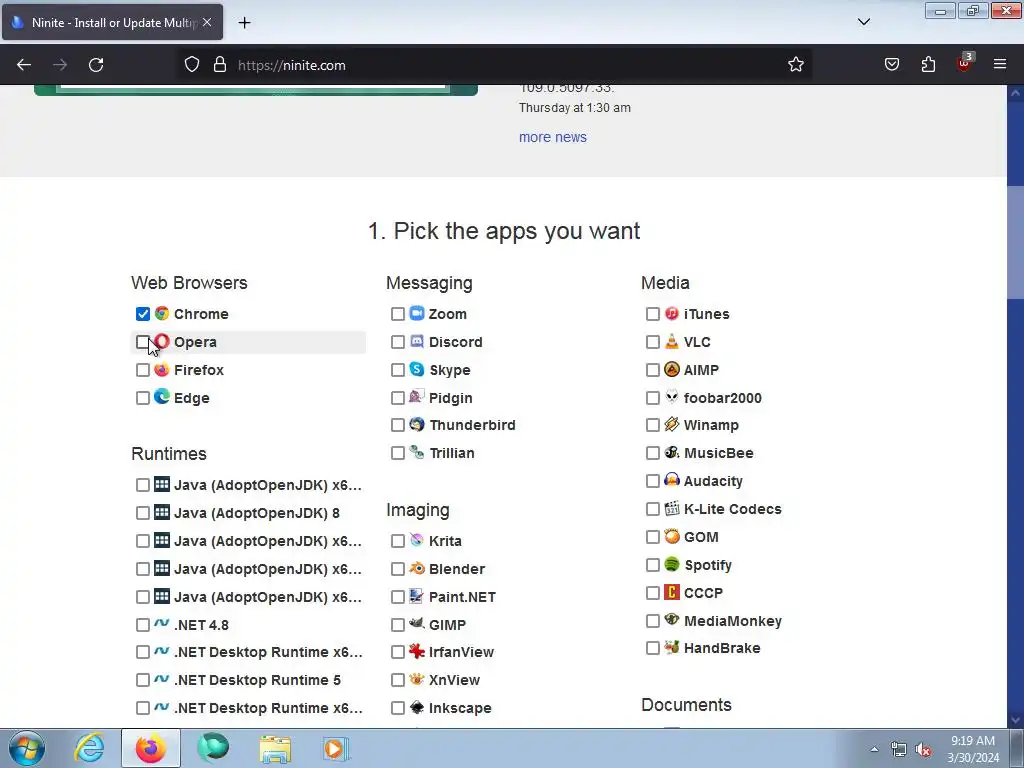Click the Discord icon

[417, 342]
